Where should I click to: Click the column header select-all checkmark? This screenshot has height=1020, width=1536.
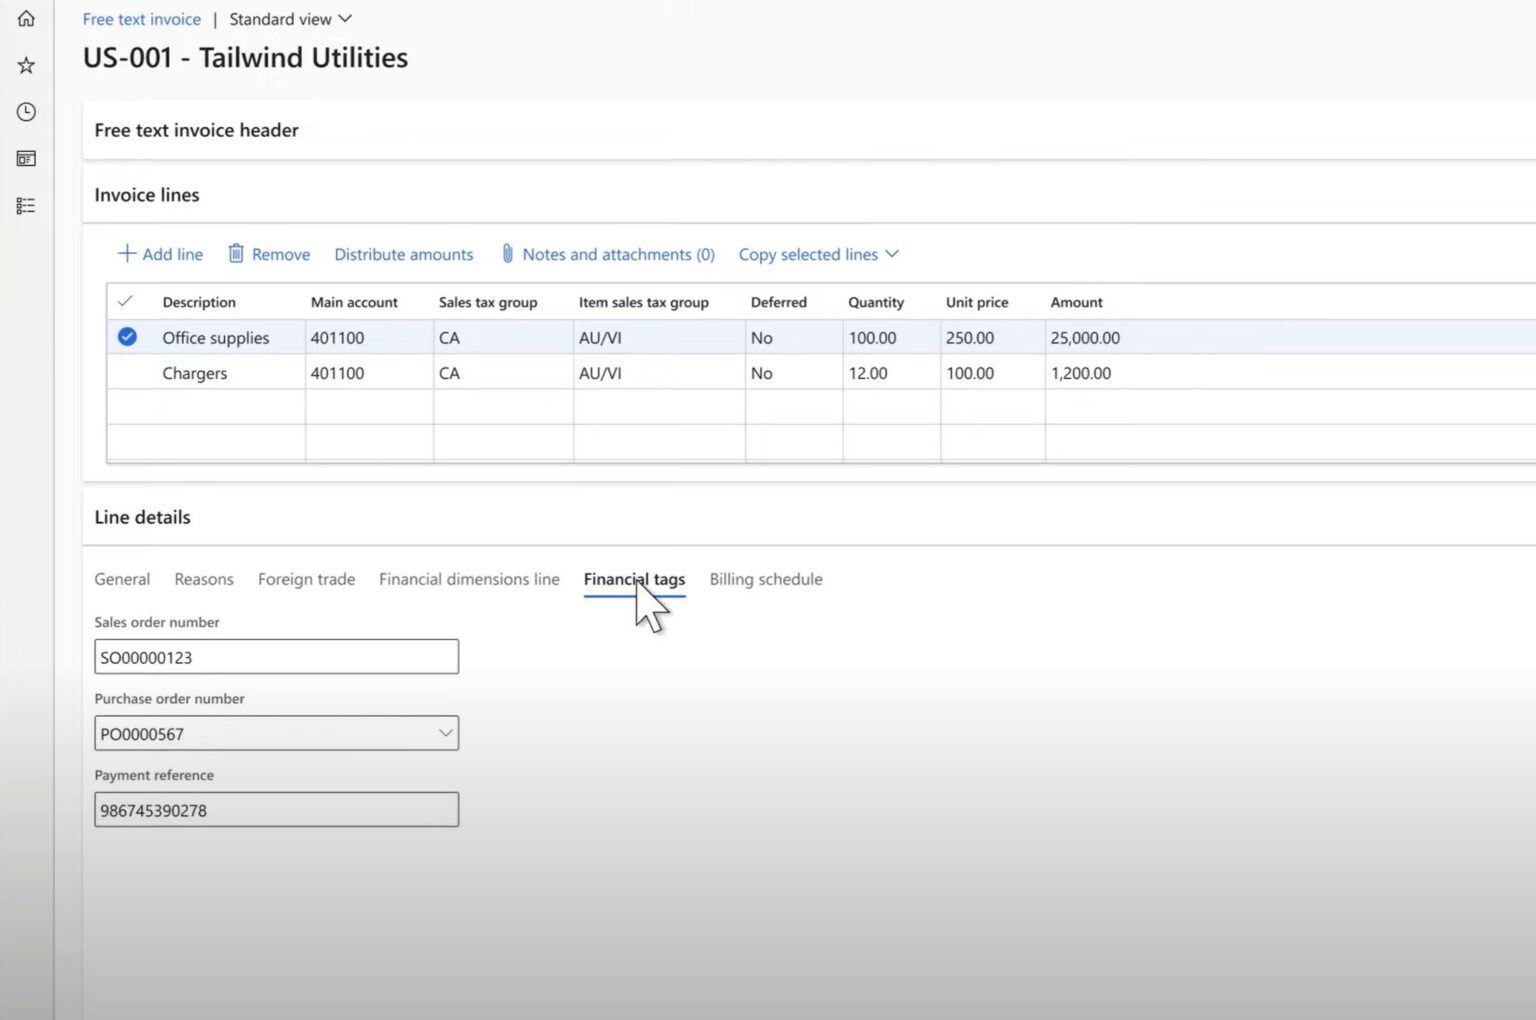pyautogui.click(x=127, y=301)
